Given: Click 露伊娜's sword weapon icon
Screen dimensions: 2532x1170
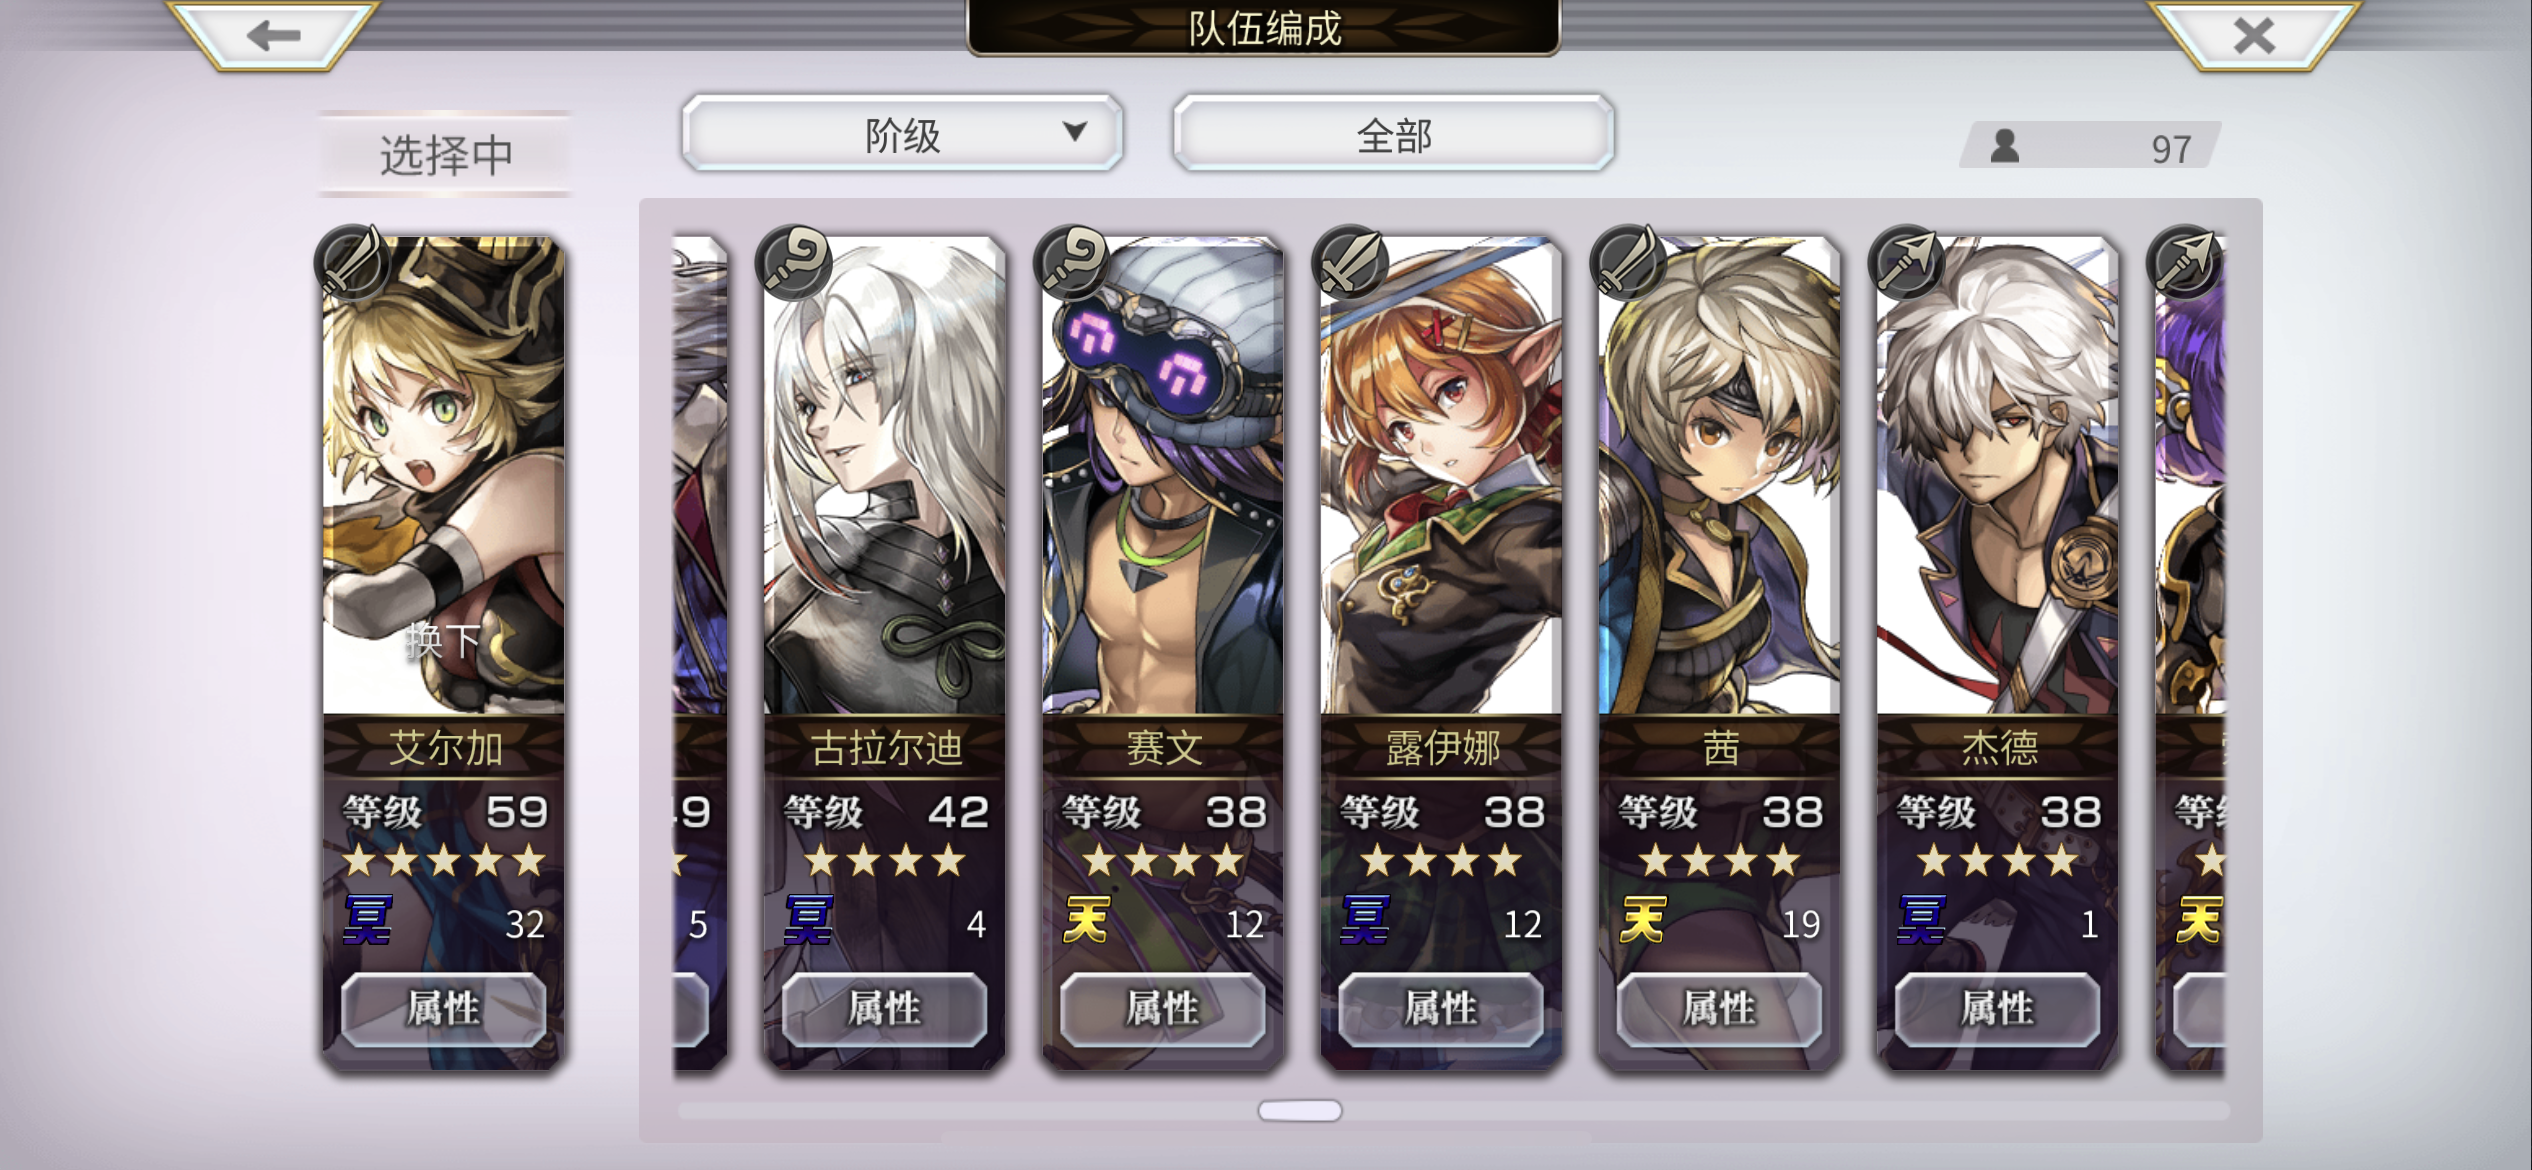Looking at the screenshot, I should click(1350, 262).
